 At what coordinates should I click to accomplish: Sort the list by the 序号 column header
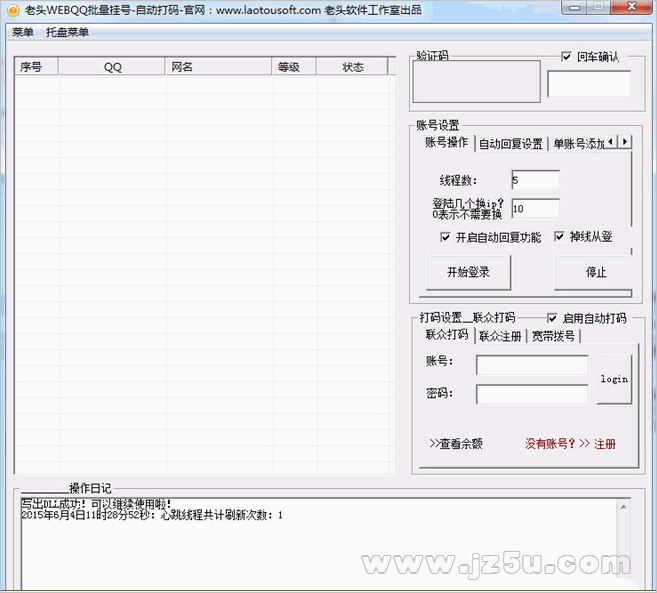tap(36, 67)
